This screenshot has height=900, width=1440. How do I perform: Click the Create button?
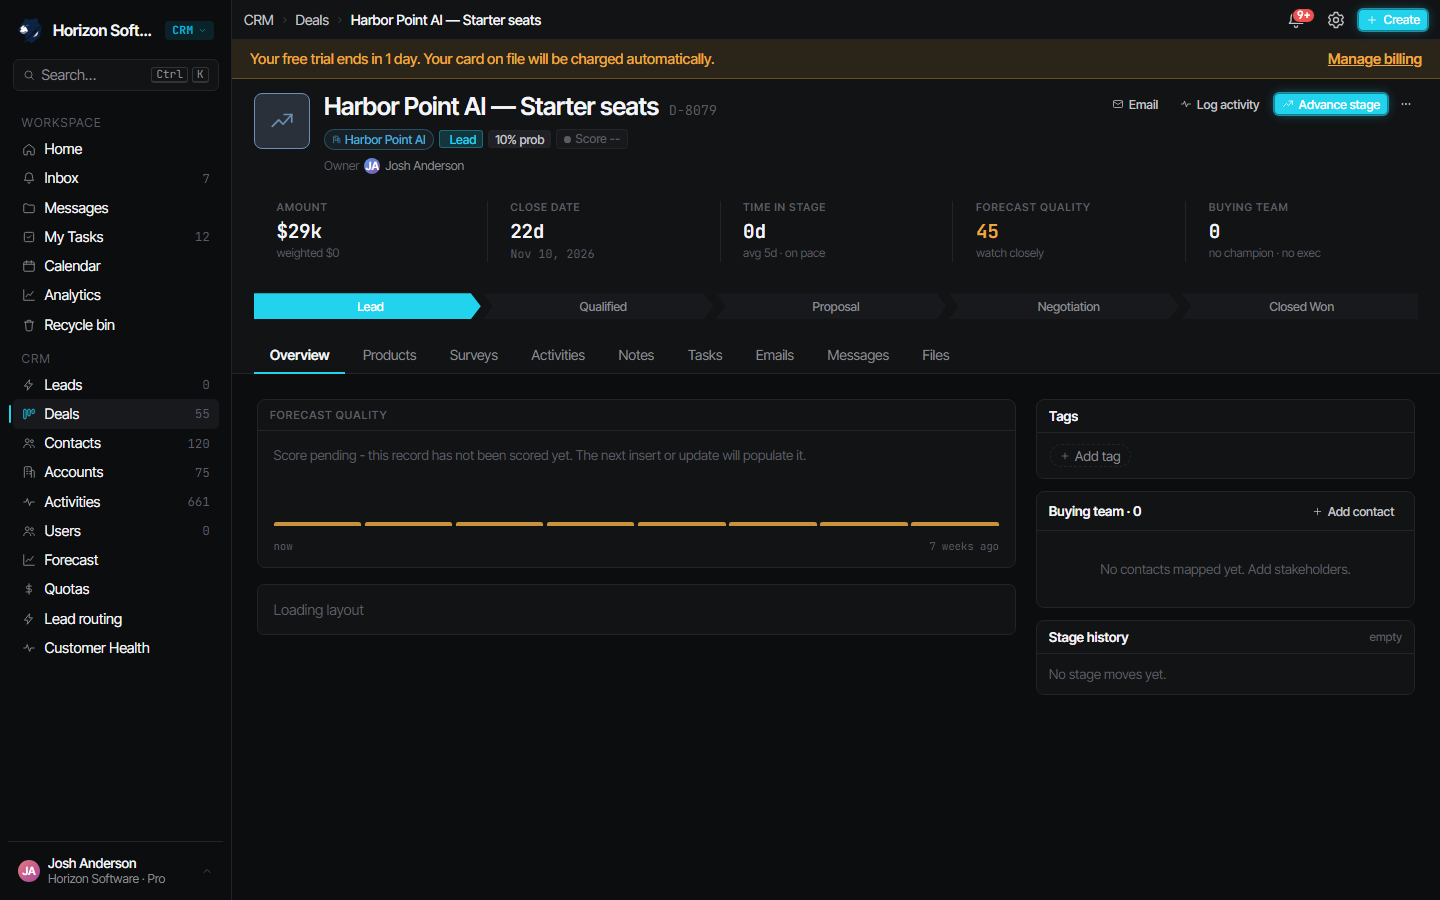(x=1393, y=20)
